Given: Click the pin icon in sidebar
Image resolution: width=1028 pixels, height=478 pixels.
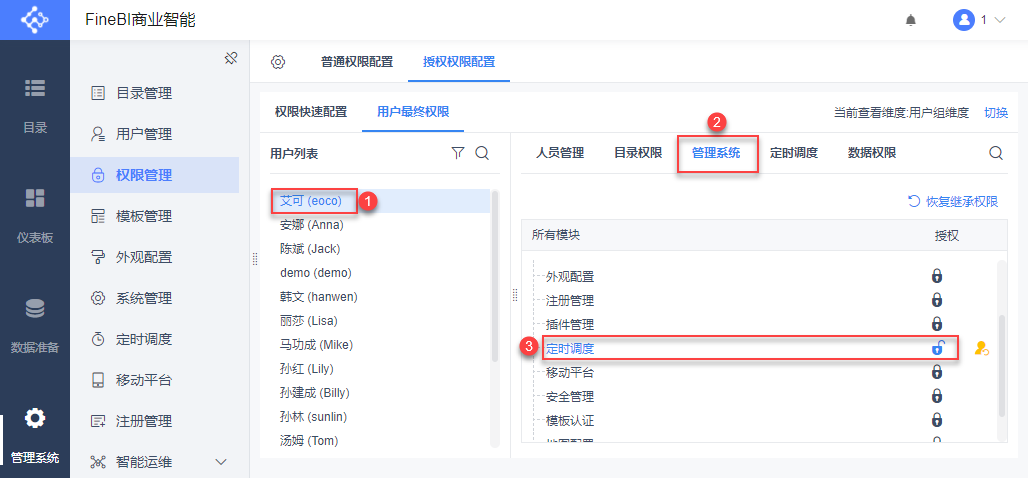Looking at the screenshot, I should coord(230,58).
